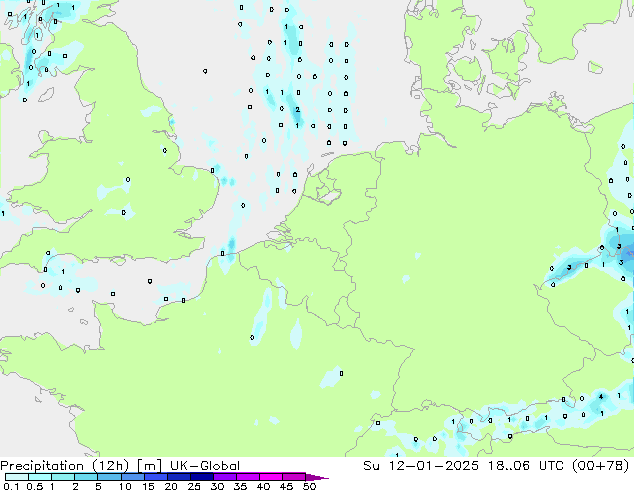The height and width of the screenshot is (490, 634).
Task: Click the '45' legend tick label
Action: click(286, 486)
